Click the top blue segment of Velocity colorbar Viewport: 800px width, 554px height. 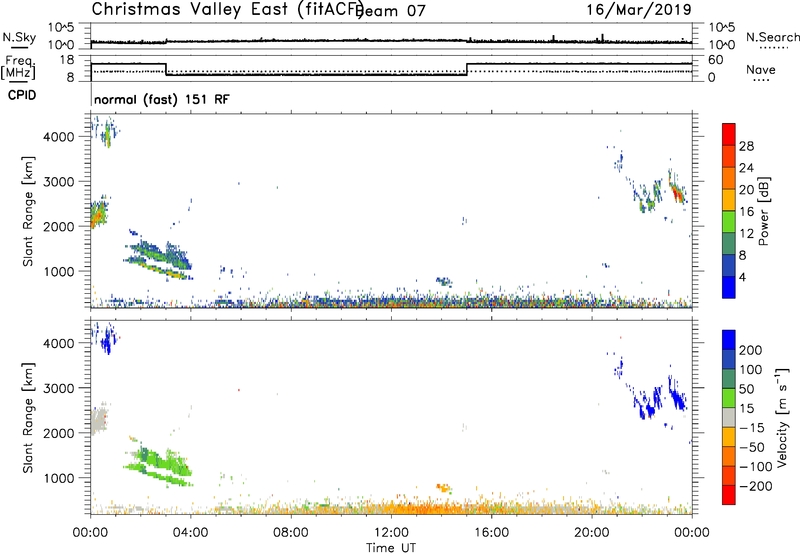(x=729, y=340)
